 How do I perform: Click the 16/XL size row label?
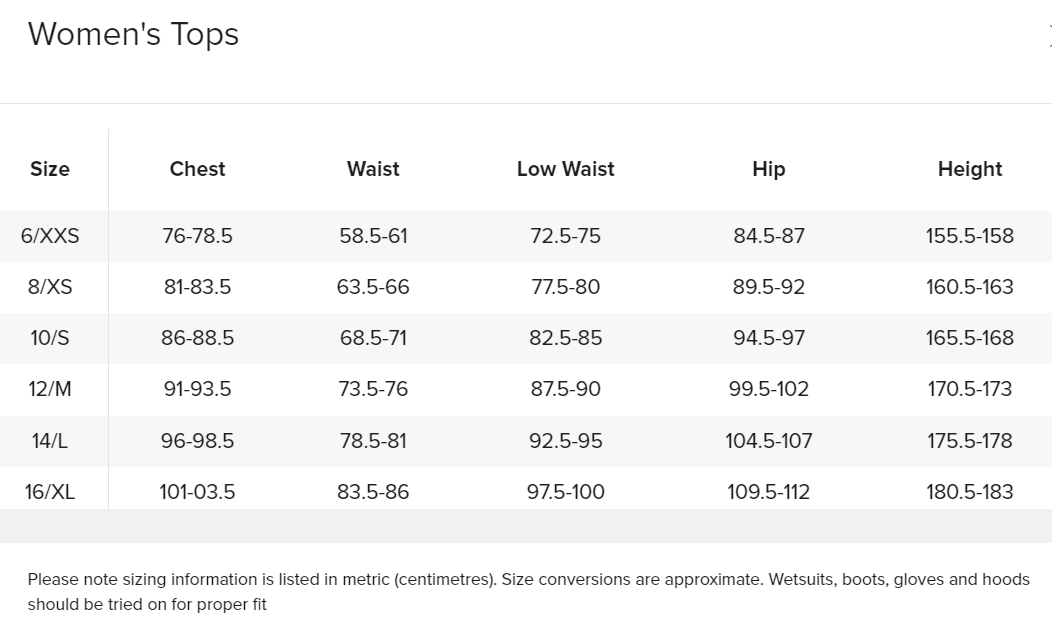pyautogui.click(x=50, y=492)
